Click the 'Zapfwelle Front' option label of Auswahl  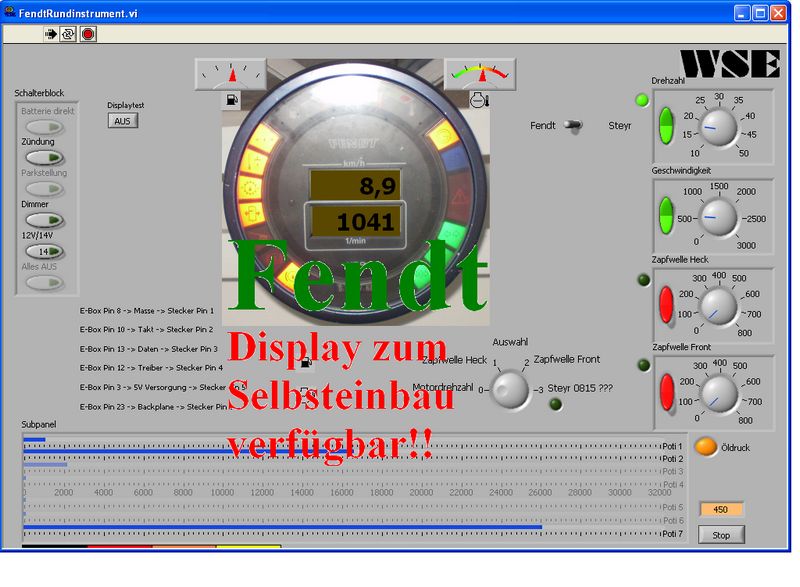(x=567, y=359)
